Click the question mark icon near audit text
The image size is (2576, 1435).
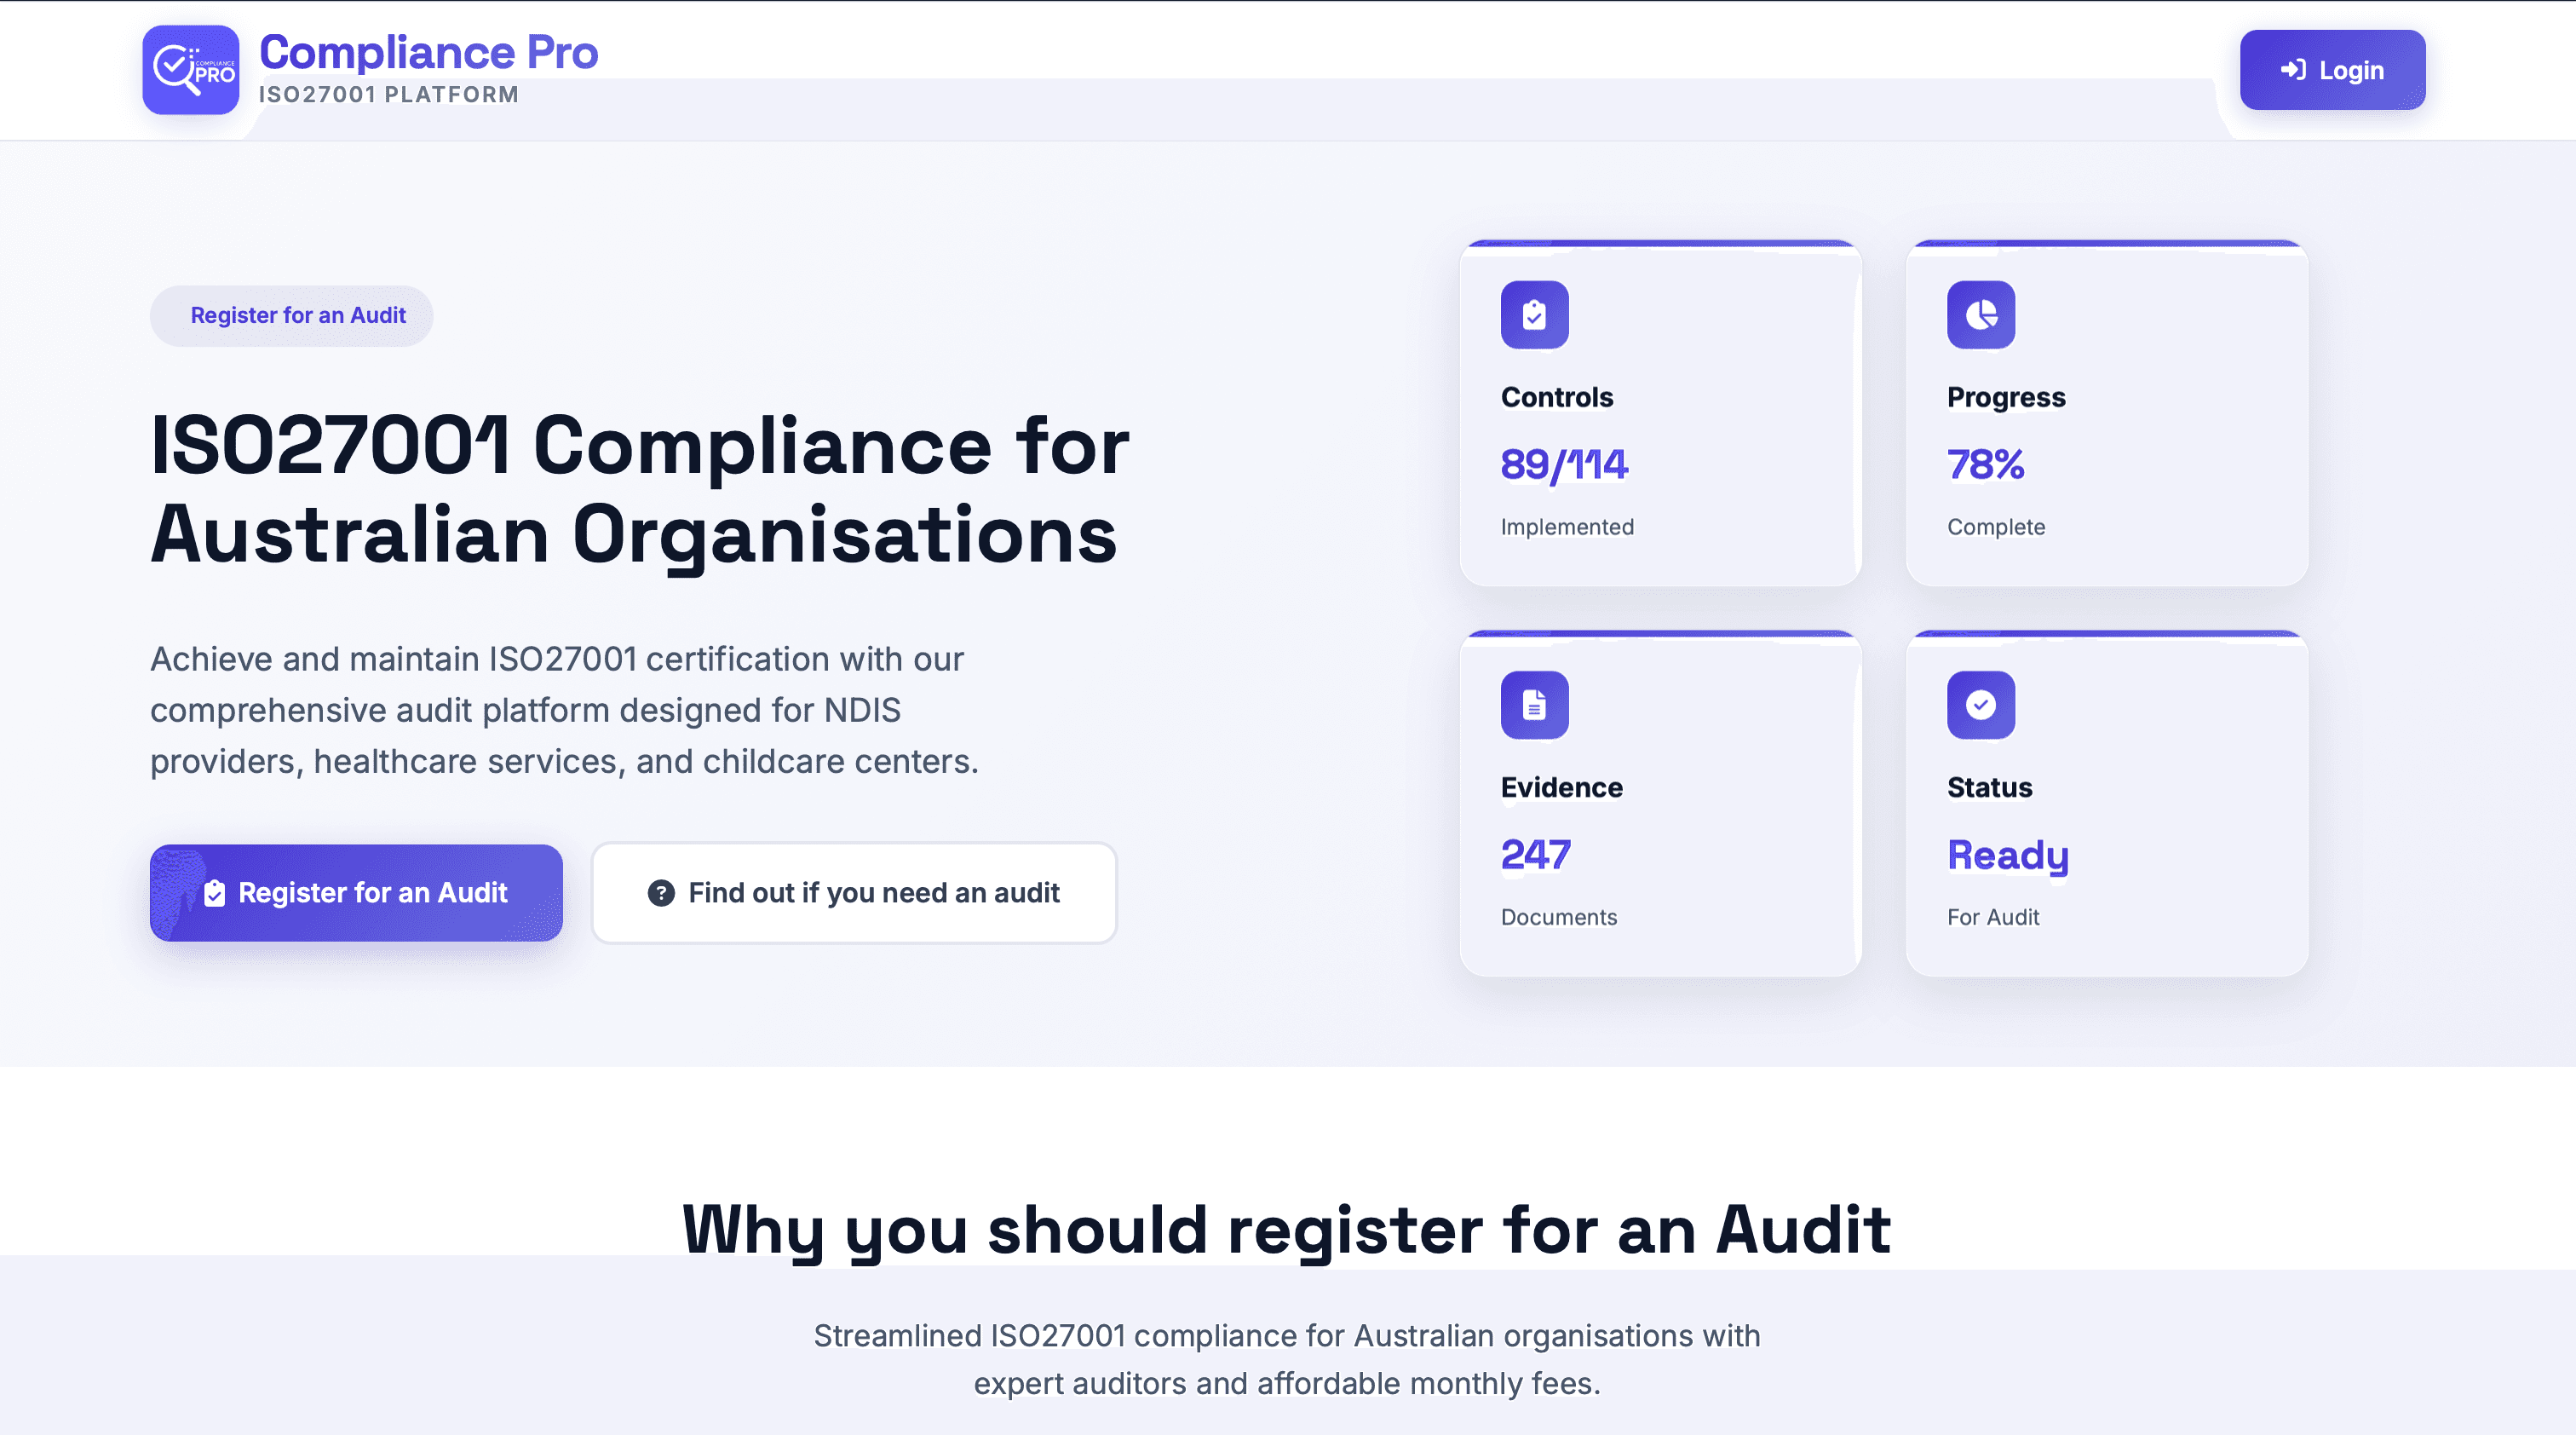(x=661, y=892)
